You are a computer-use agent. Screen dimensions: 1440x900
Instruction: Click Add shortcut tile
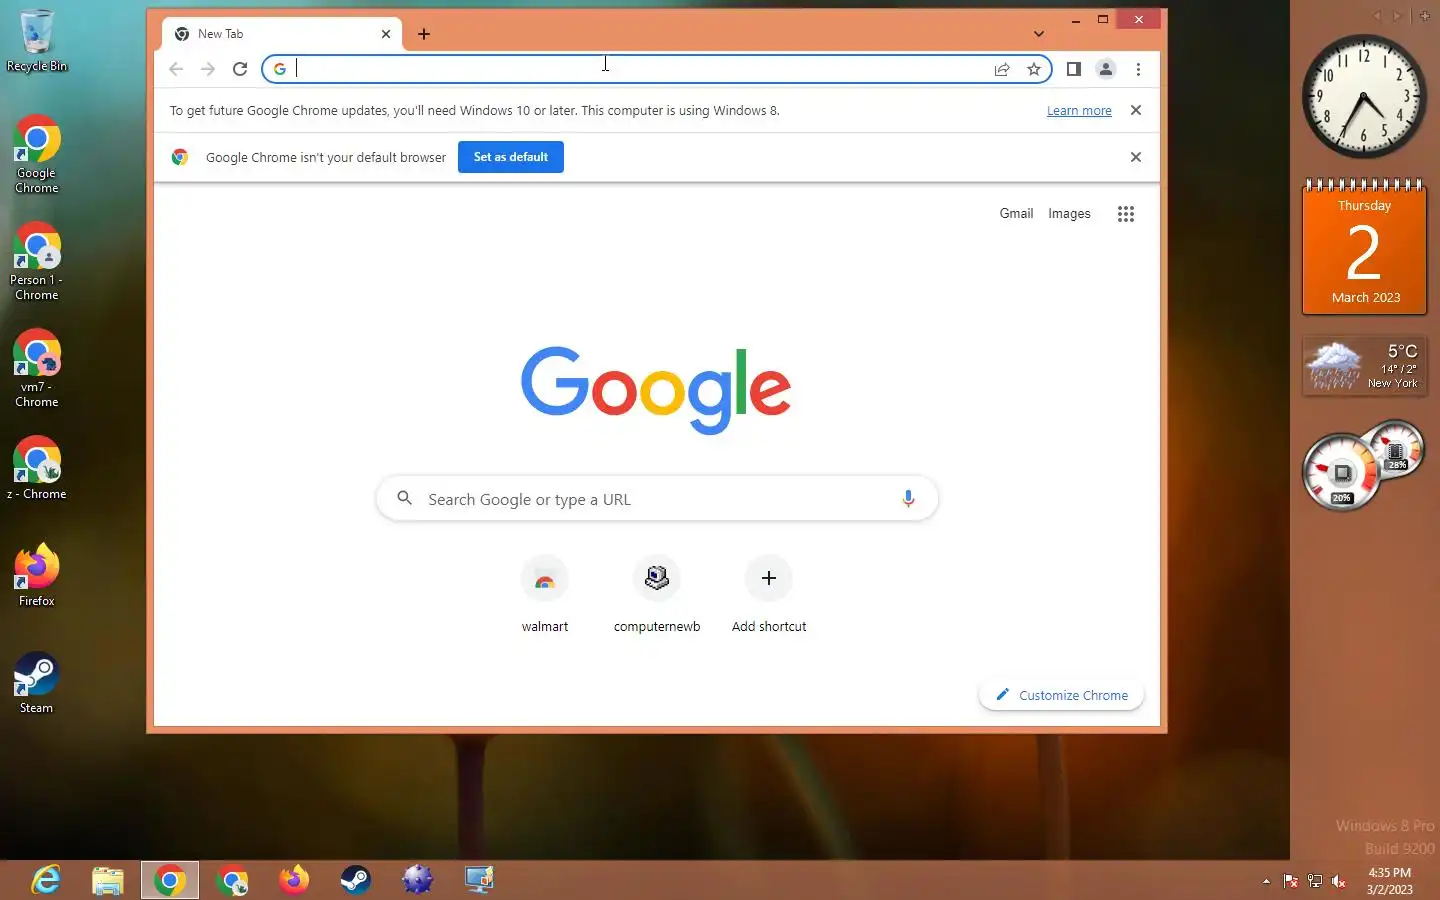(x=769, y=595)
